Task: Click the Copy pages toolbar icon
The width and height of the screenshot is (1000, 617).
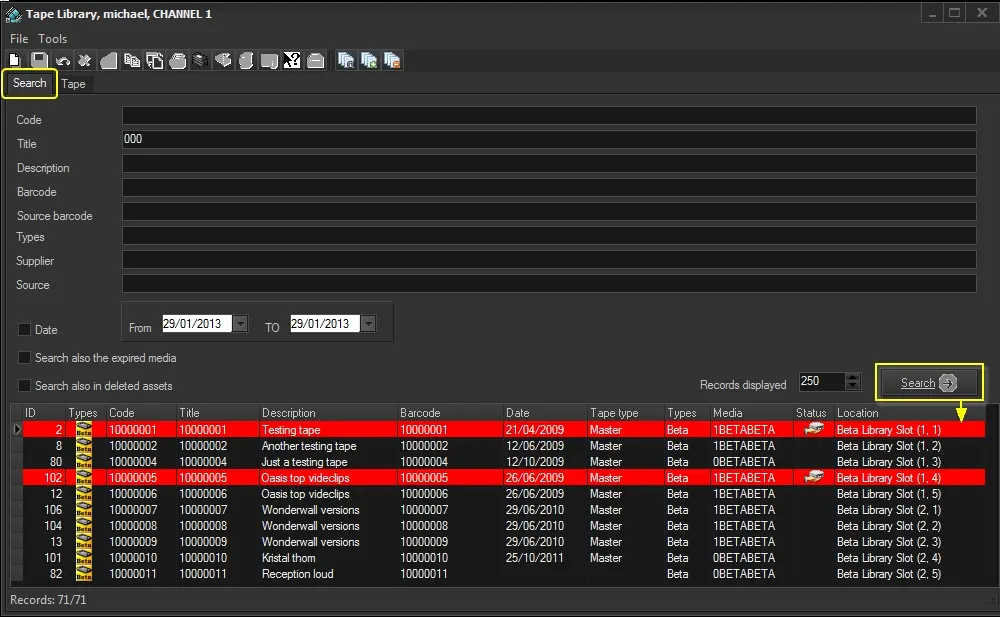Action: click(131, 61)
